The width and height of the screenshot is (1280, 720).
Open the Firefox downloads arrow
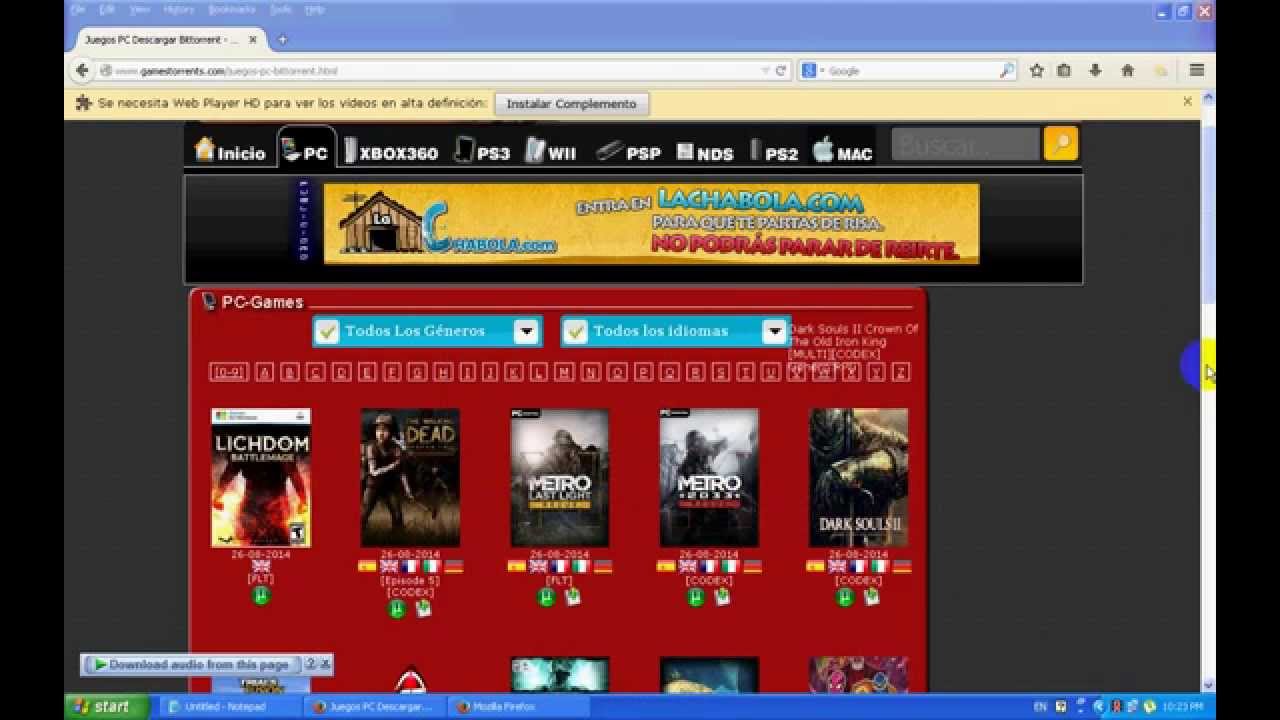(x=1095, y=71)
